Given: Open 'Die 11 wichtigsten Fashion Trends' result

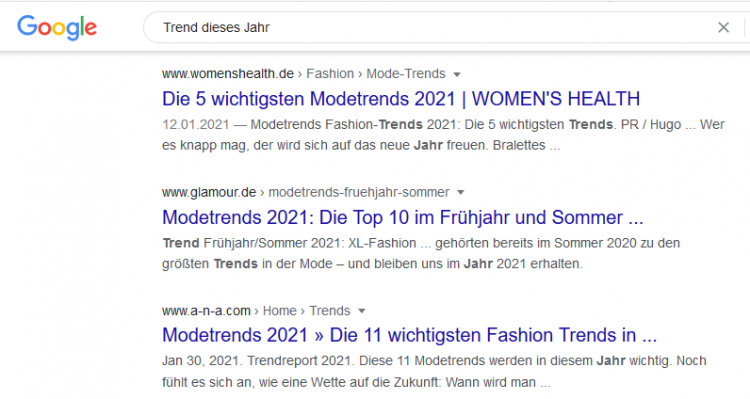Looking at the screenshot, I should click(x=409, y=335).
